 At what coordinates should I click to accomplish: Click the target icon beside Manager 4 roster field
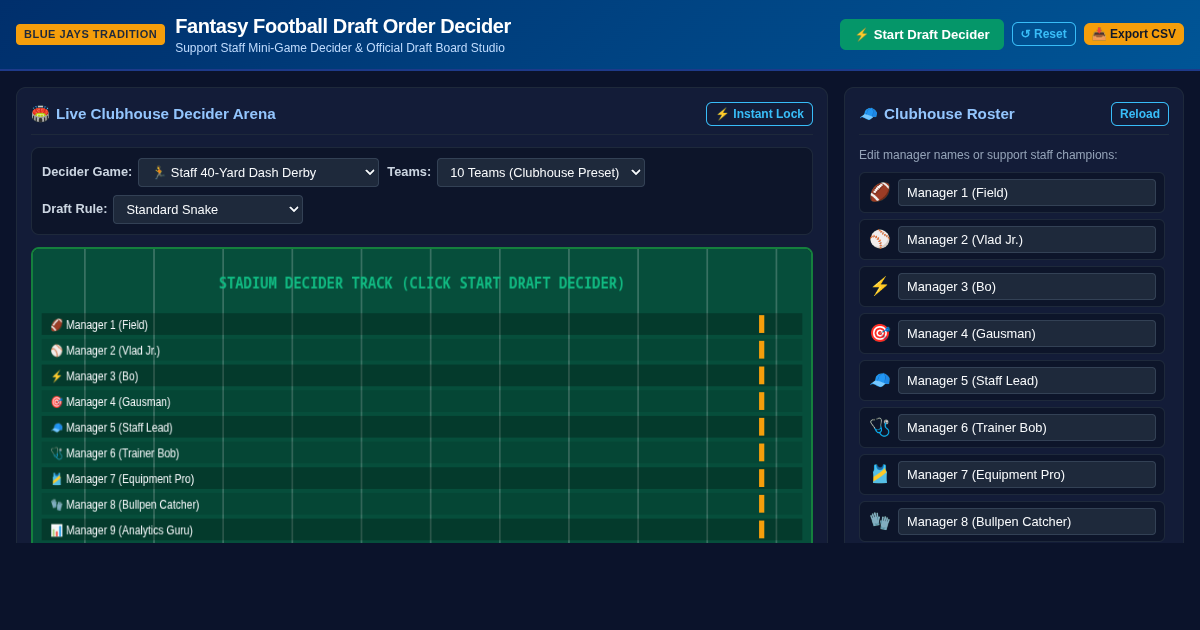880,333
